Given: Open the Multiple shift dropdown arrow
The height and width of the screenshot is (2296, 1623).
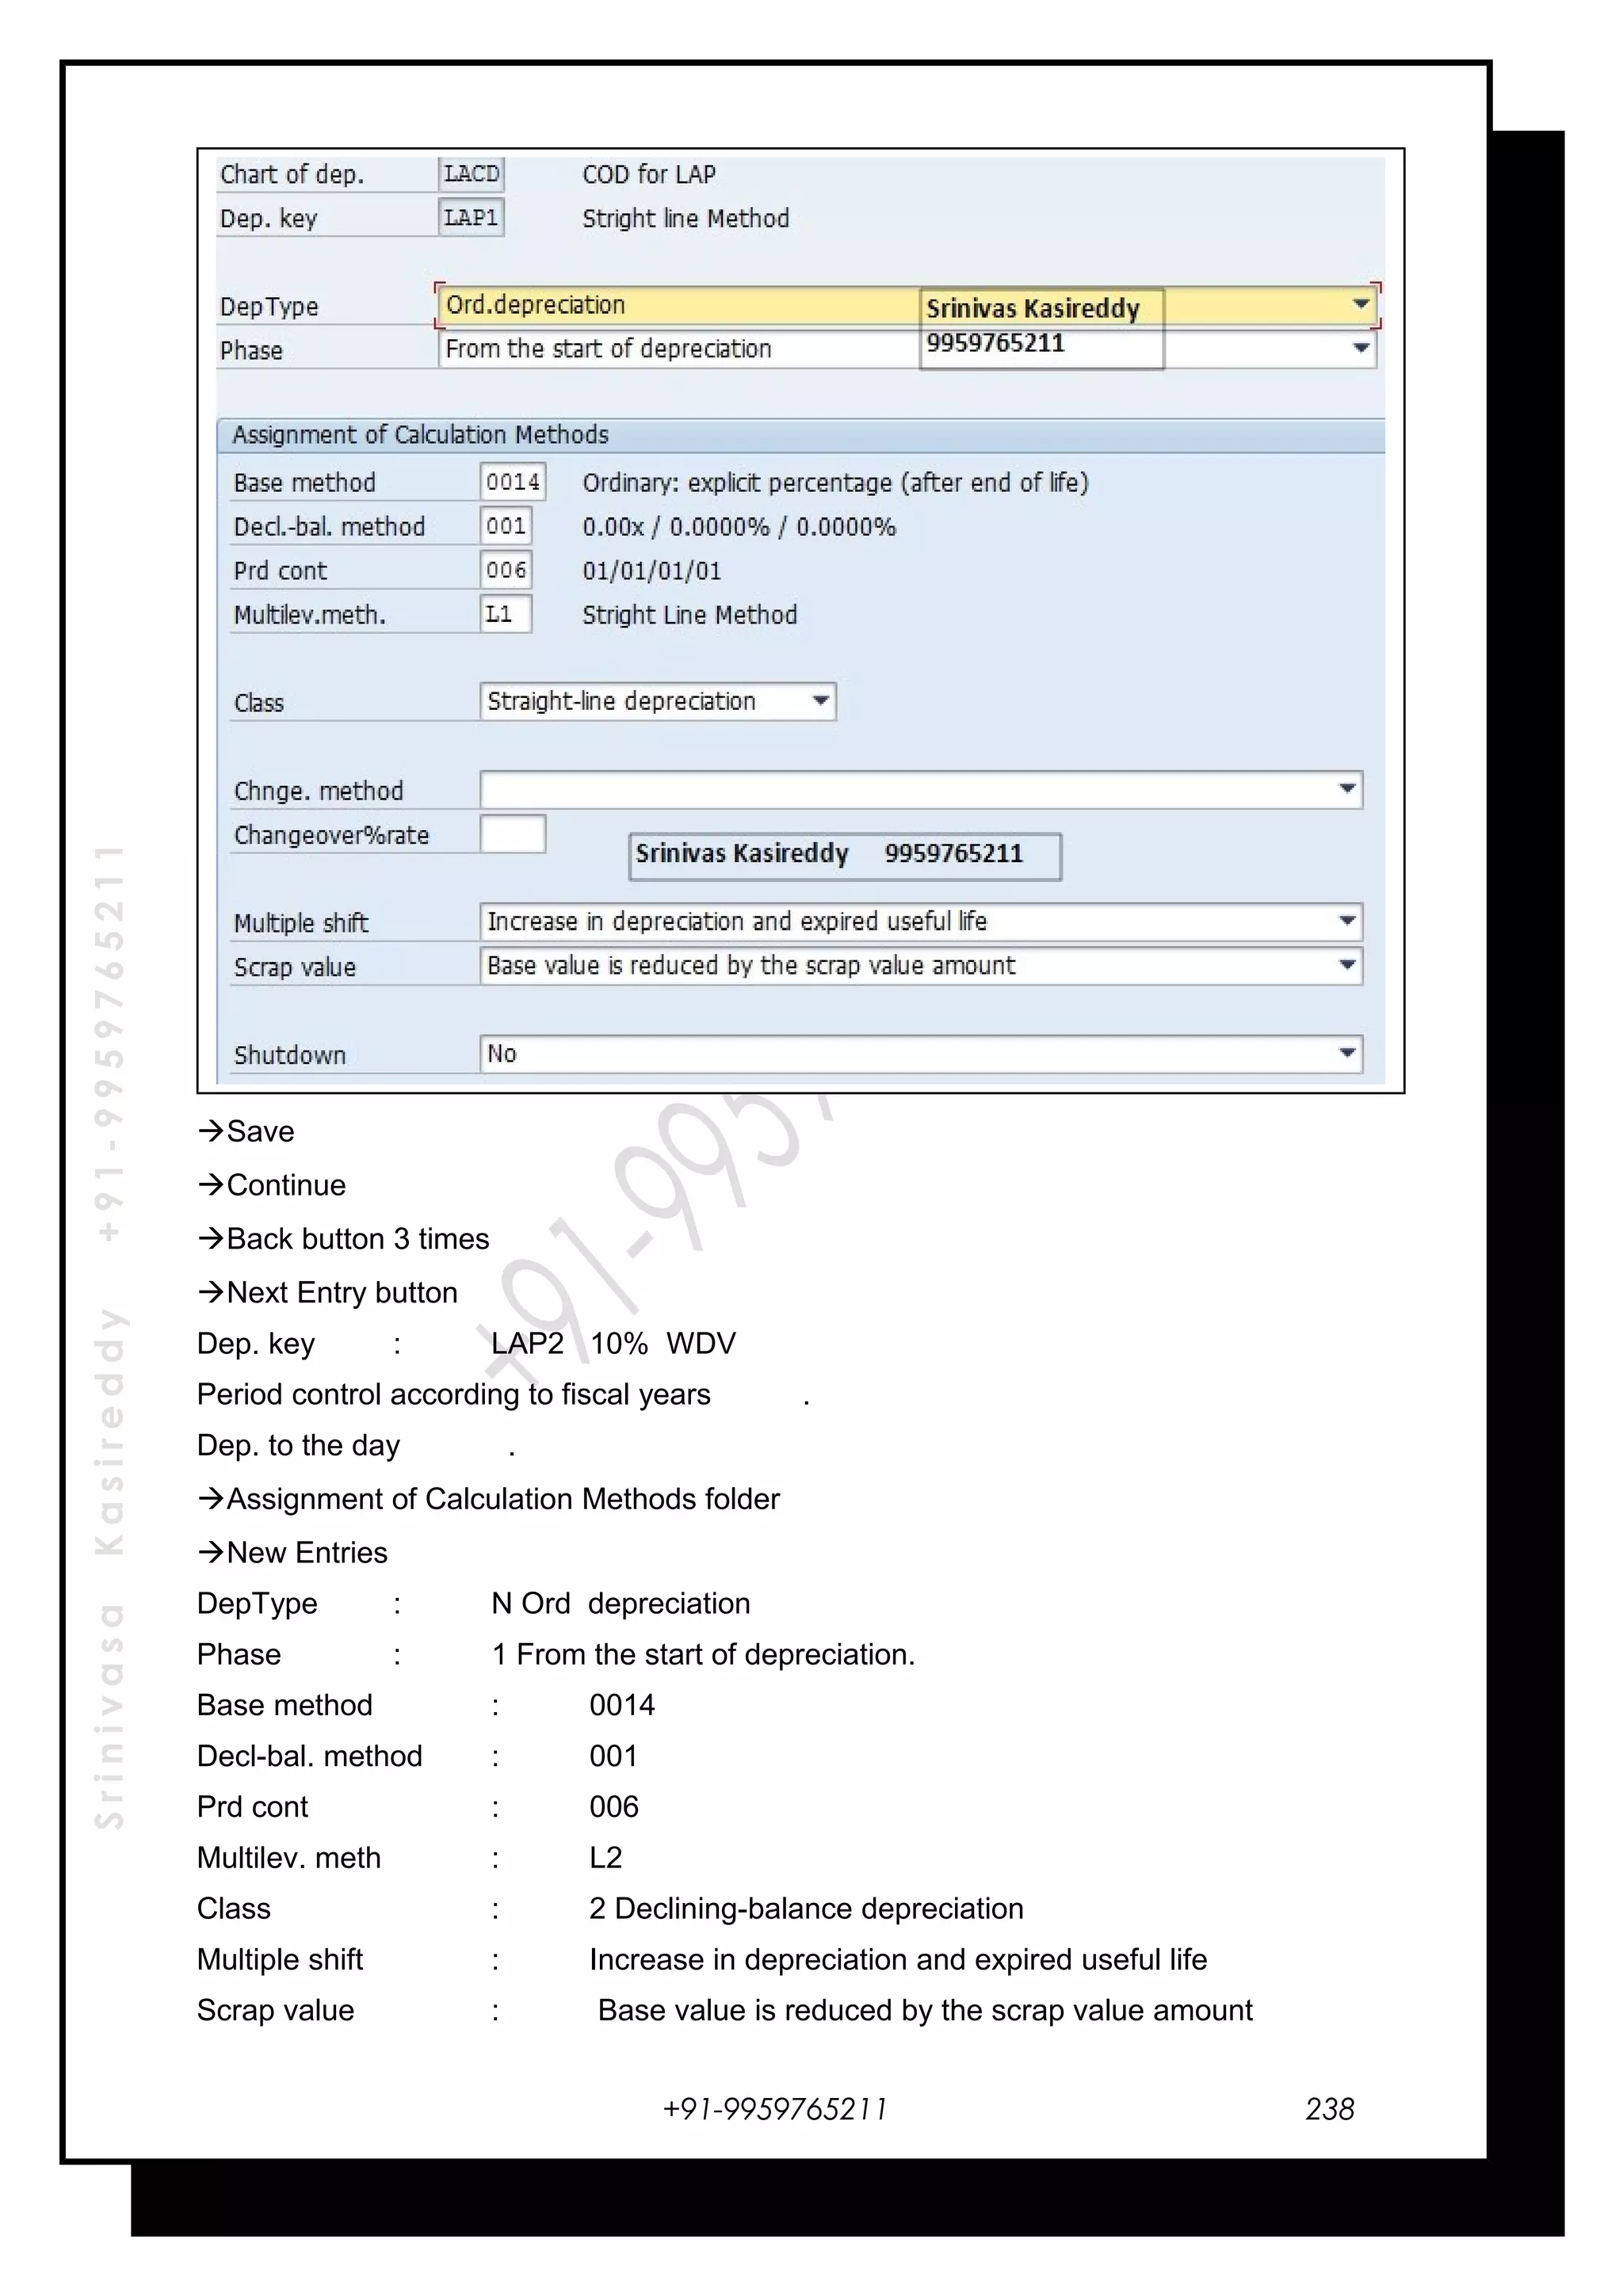Looking at the screenshot, I should tap(1347, 921).
